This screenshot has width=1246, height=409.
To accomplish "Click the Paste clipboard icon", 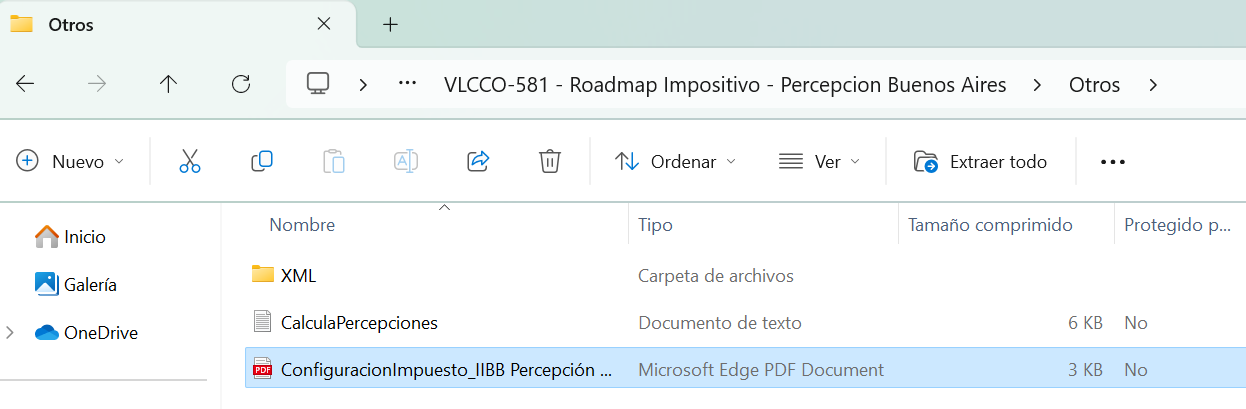I will tap(334, 161).
